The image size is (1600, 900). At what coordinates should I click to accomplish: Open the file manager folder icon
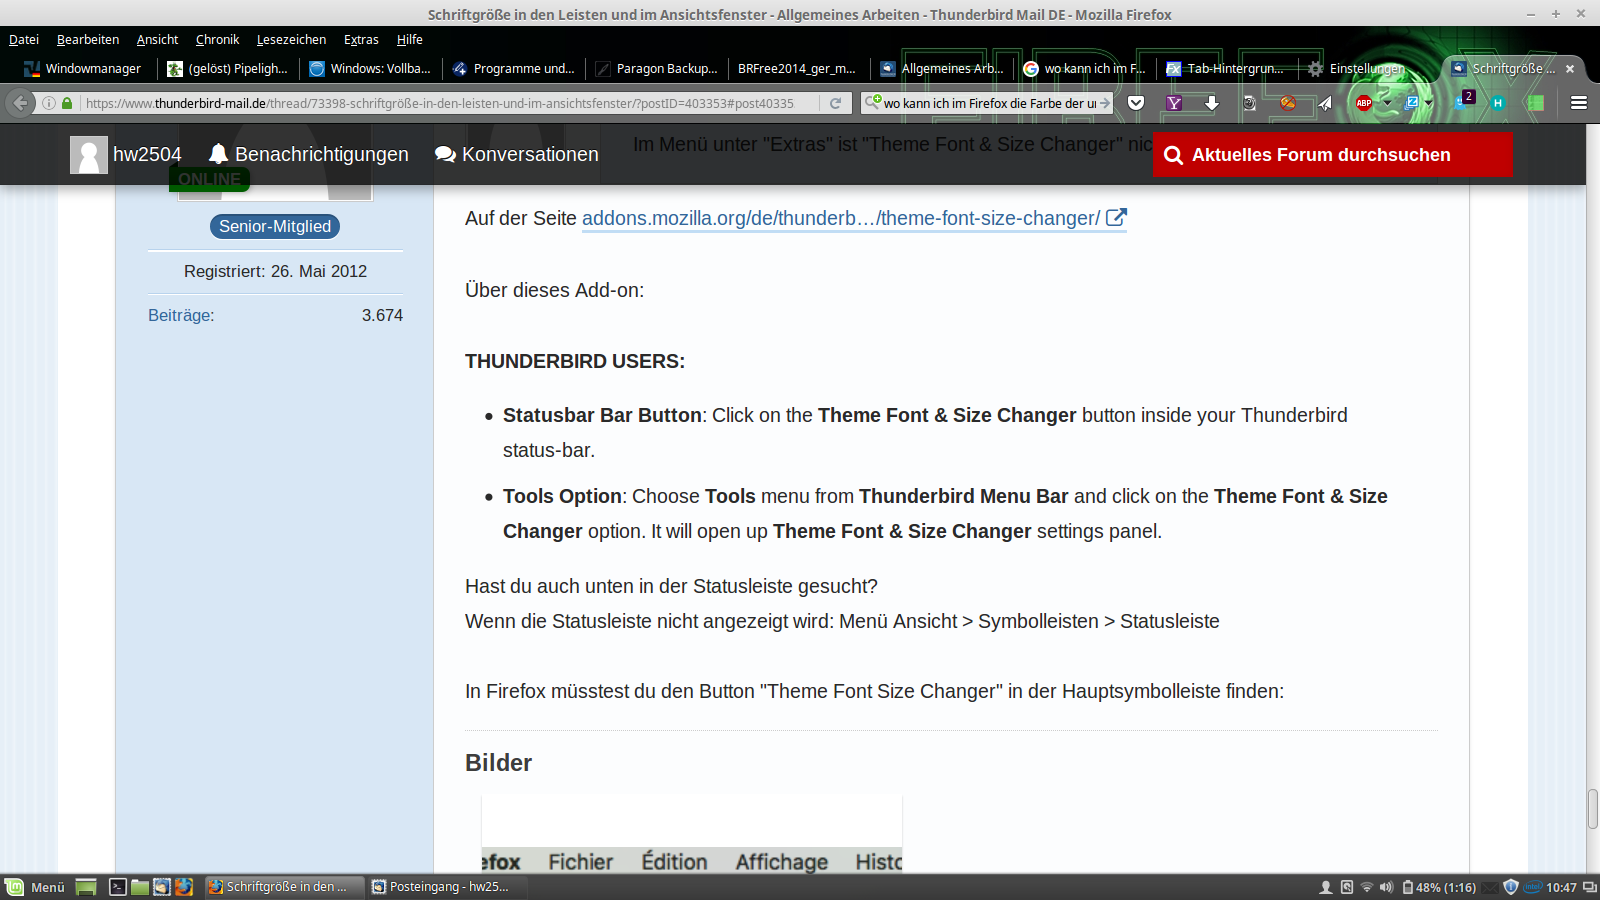[x=140, y=887]
